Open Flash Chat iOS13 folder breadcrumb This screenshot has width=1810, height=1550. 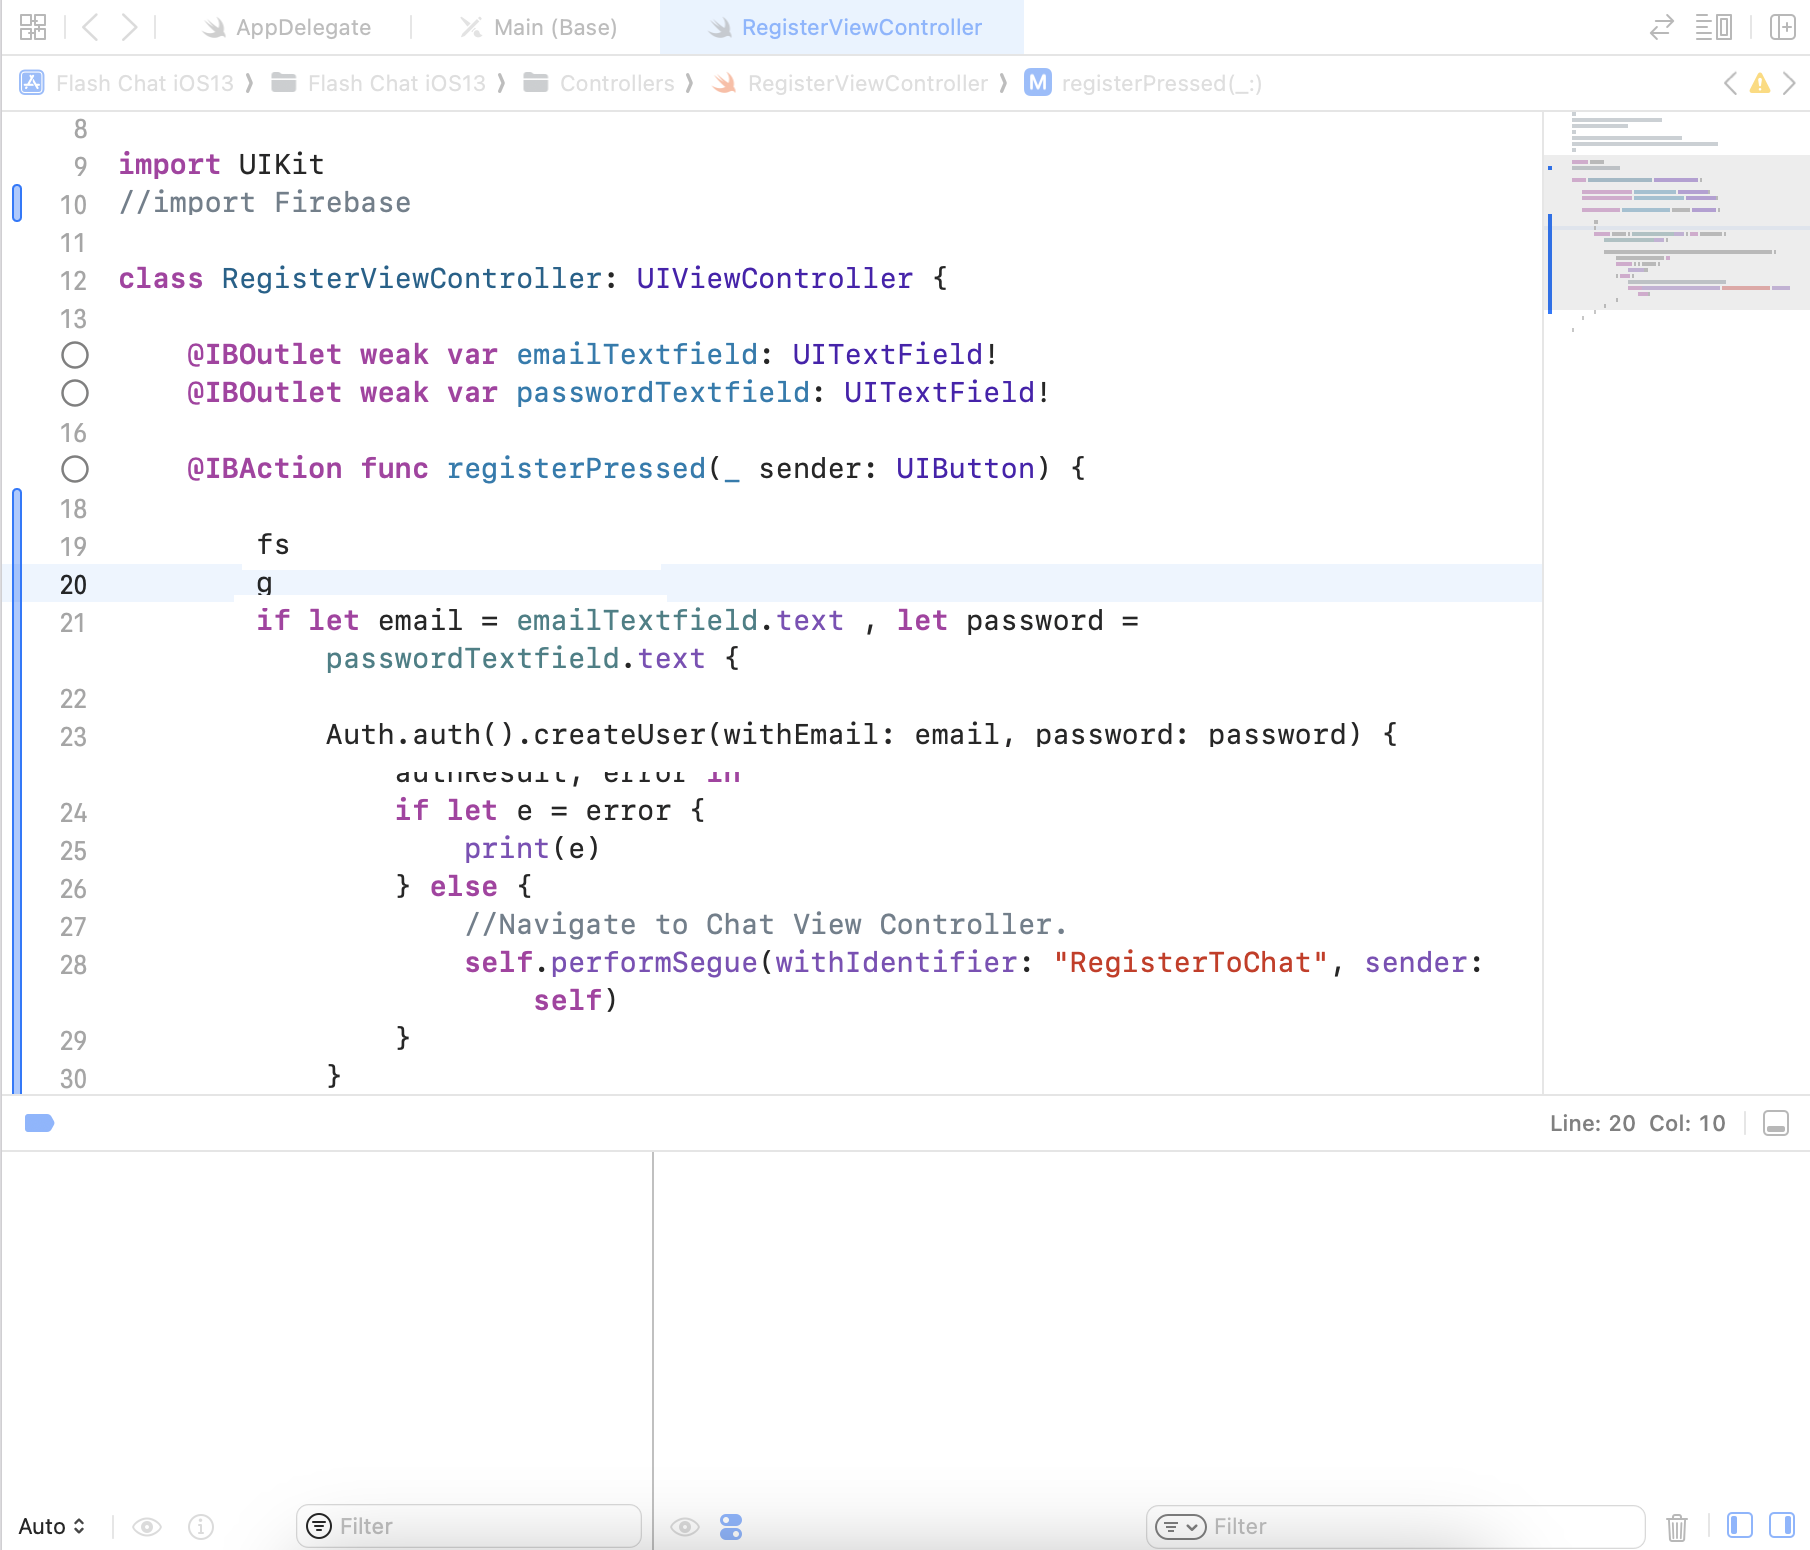coord(379,83)
